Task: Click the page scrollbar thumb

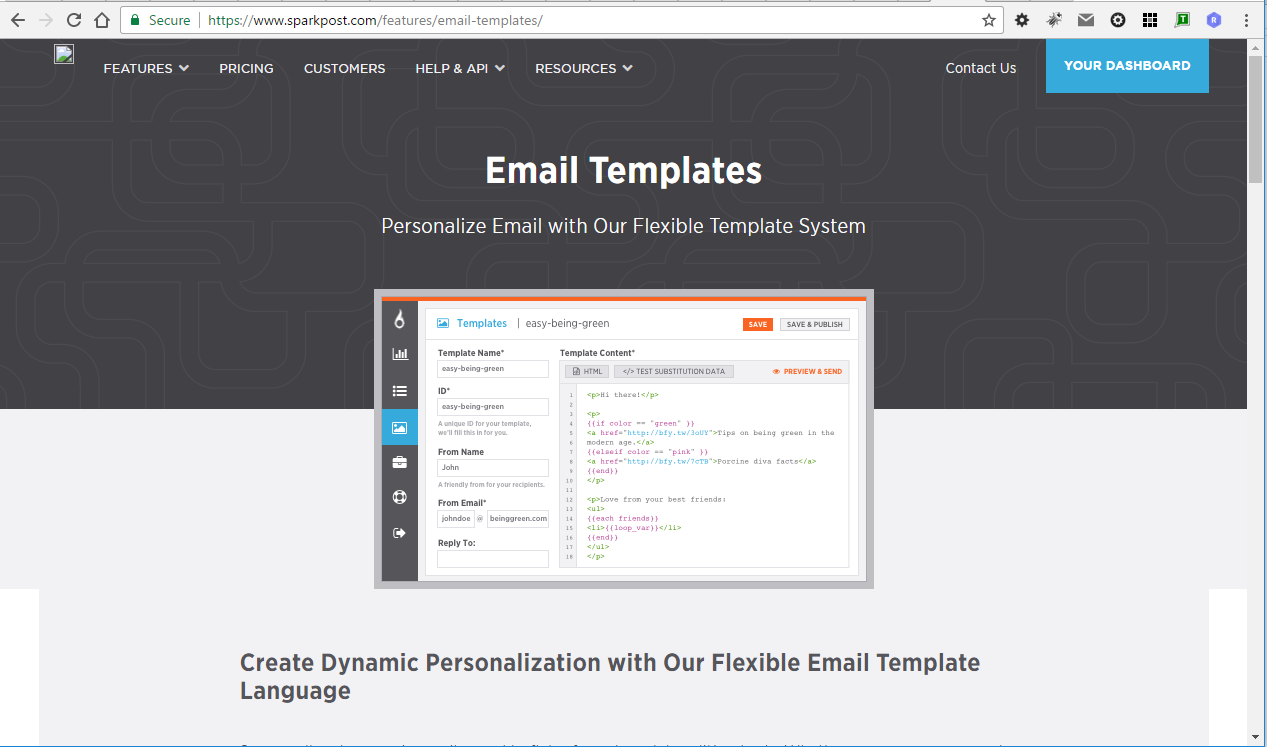Action: tap(1256, 120)
